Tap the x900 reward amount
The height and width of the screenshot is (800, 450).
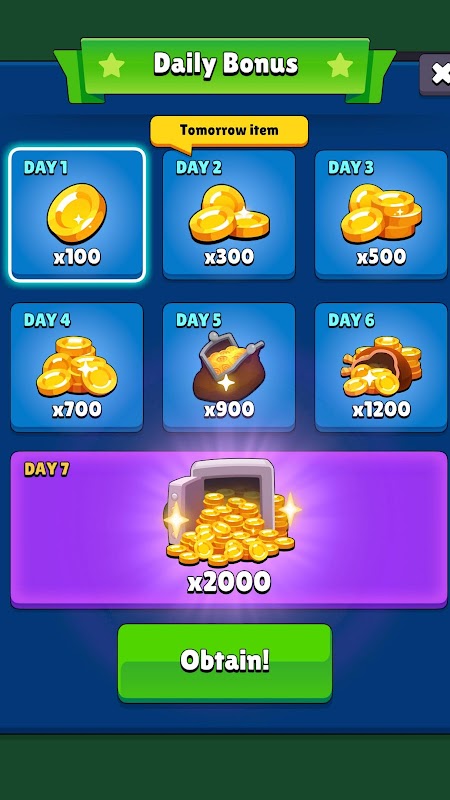229,409
